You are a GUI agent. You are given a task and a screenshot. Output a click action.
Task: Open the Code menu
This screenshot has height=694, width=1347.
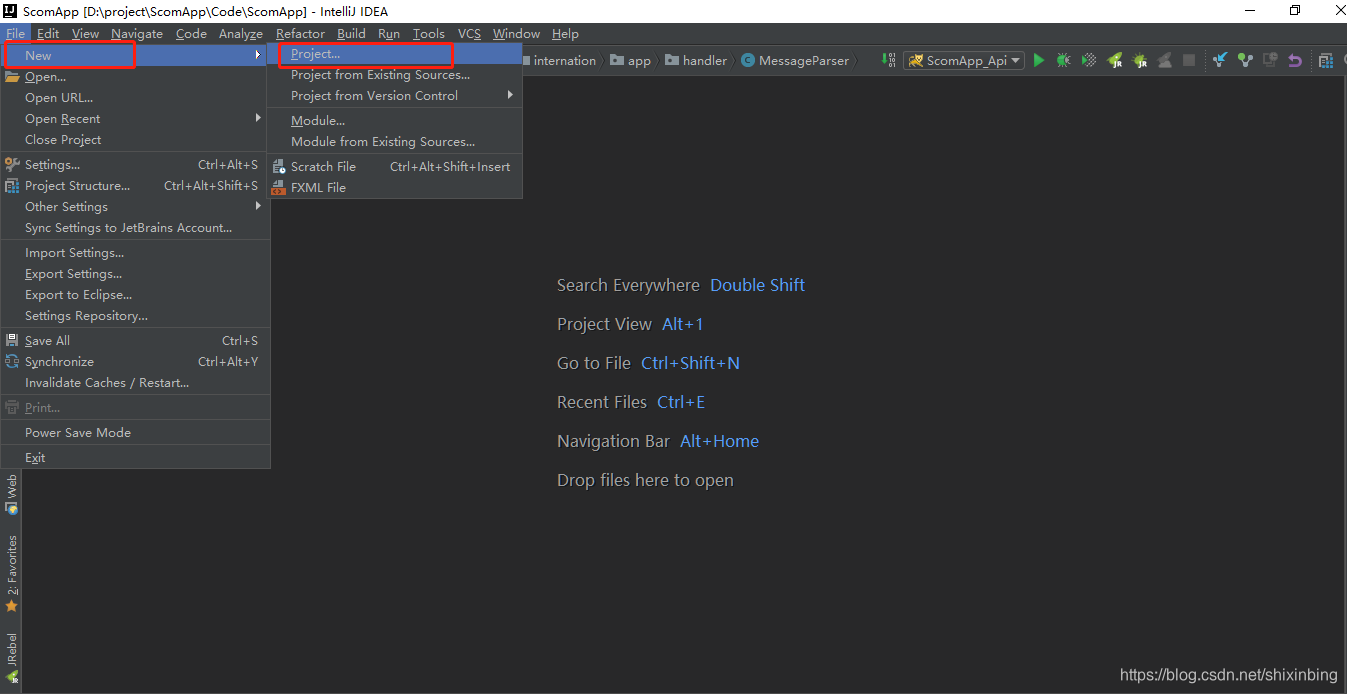point(191,33)
